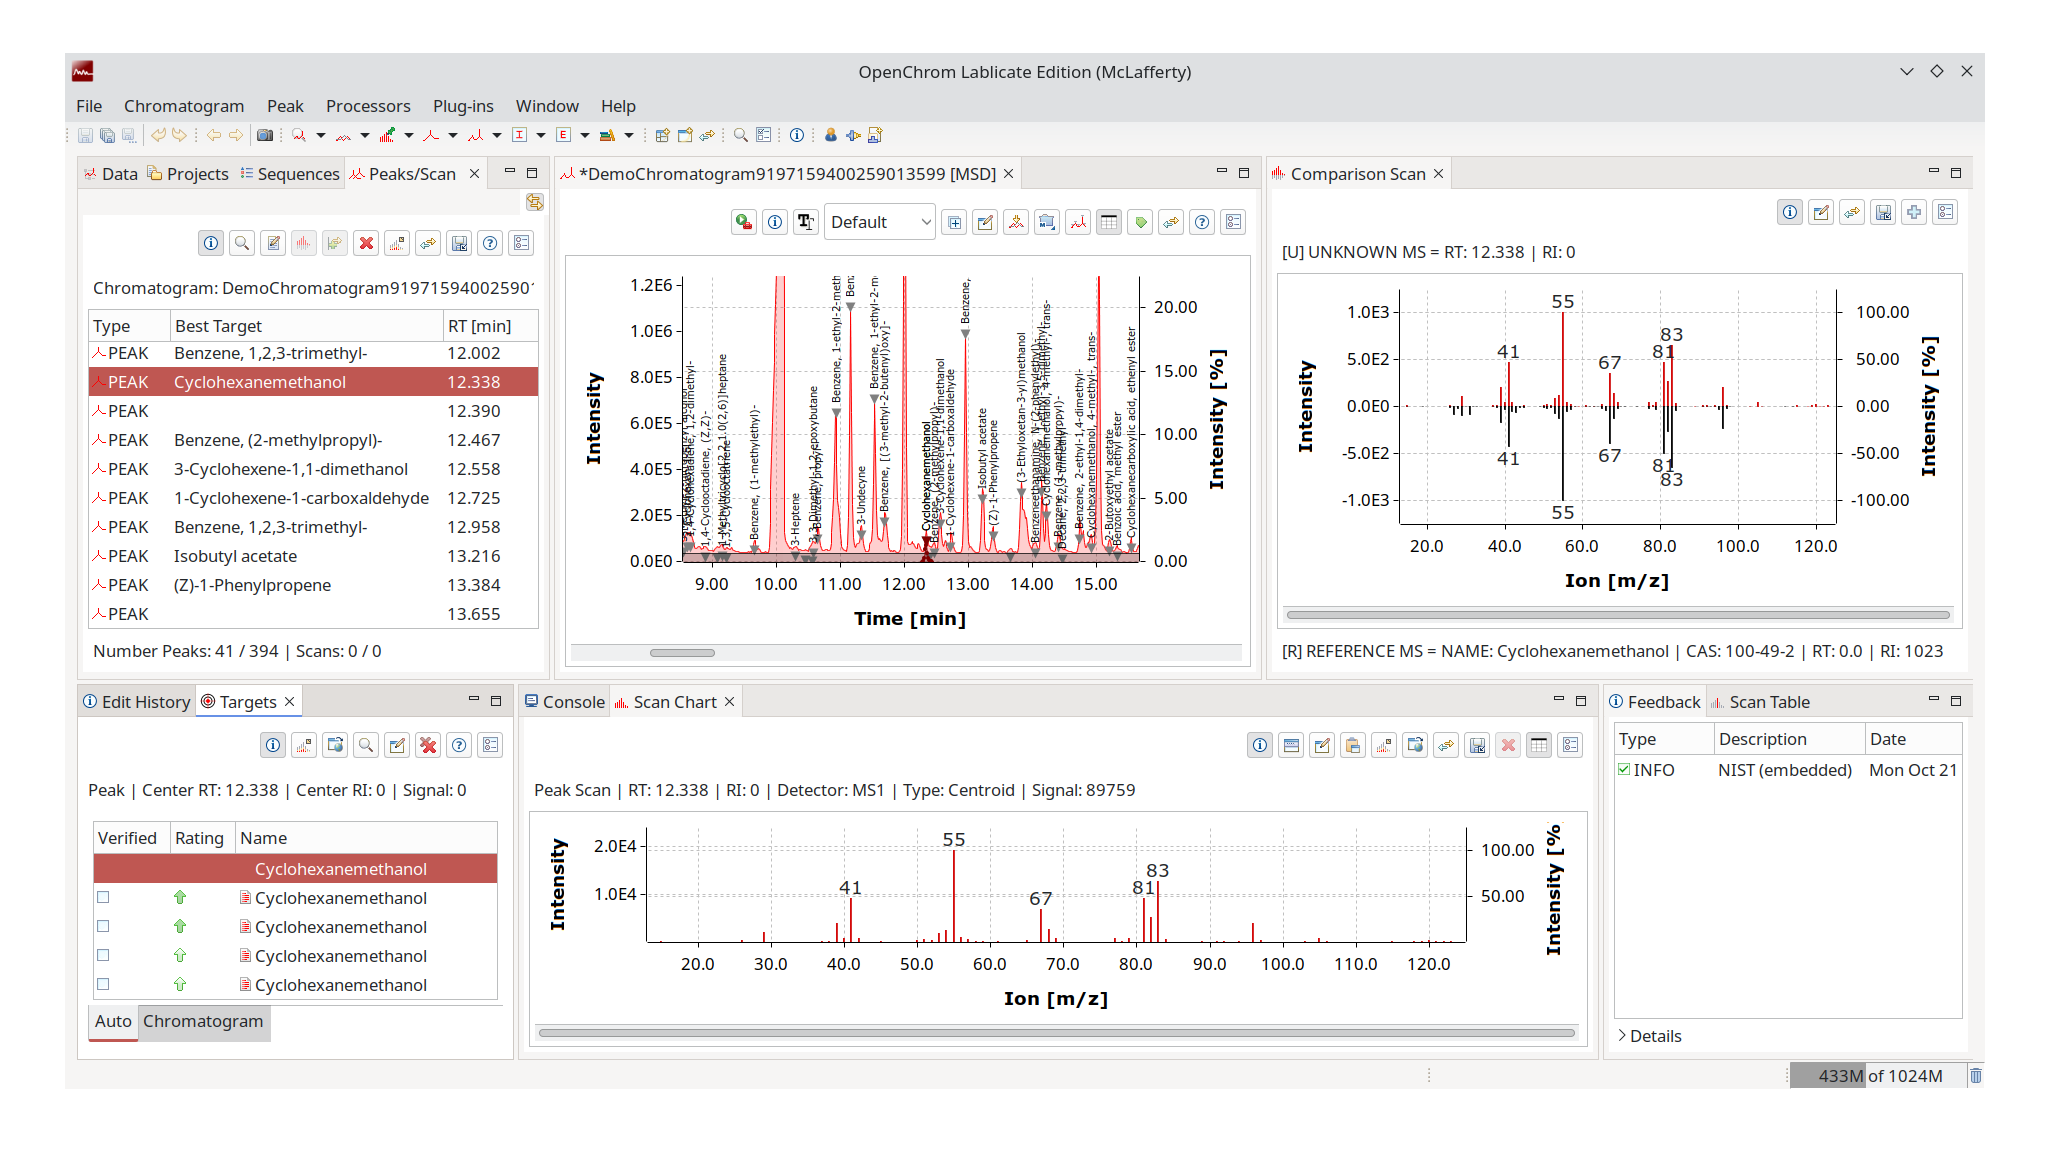The height and width of the screenshot is (1166, 2050).
Task: Click the font settings icon above the chromatogram
Action: [x=806, y=222]
